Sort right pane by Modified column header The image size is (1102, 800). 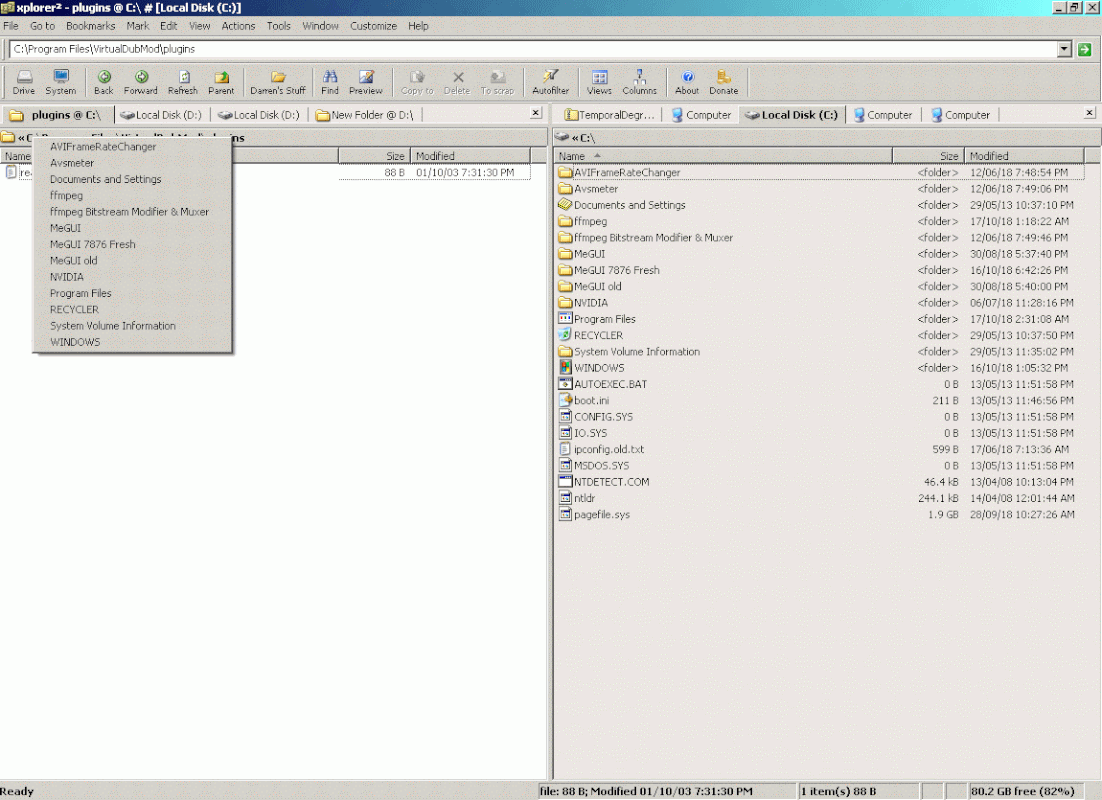(1025, 156)
